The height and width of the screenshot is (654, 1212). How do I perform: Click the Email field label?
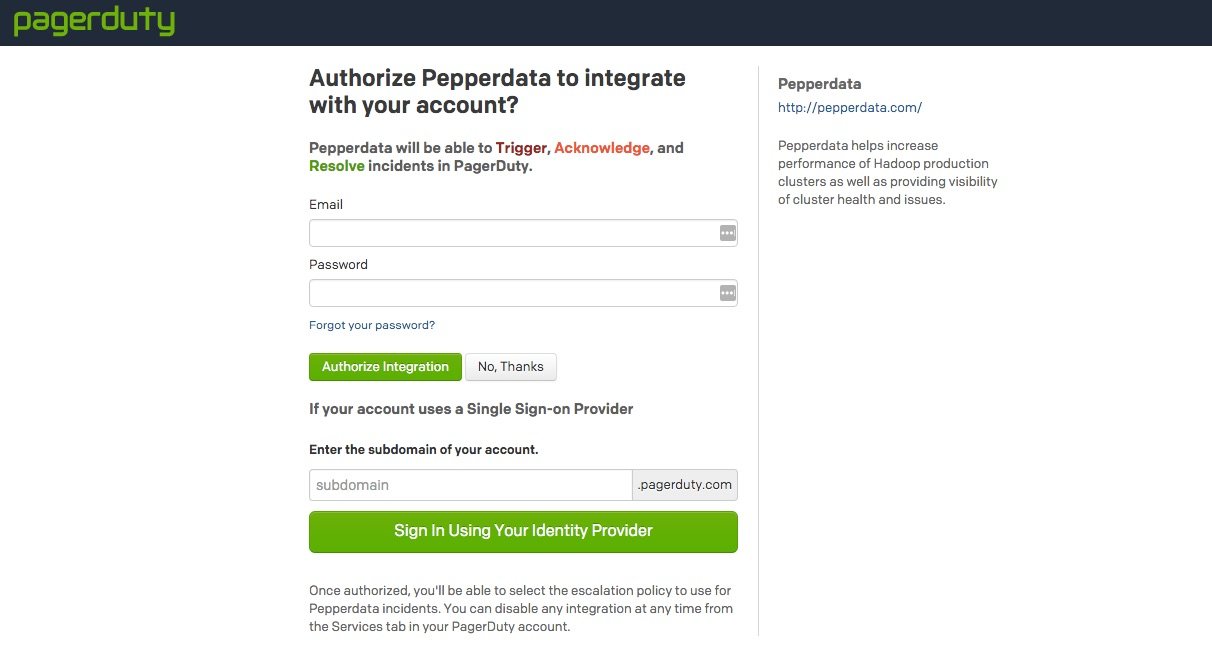pyautogui.click(x=326, y=204)
